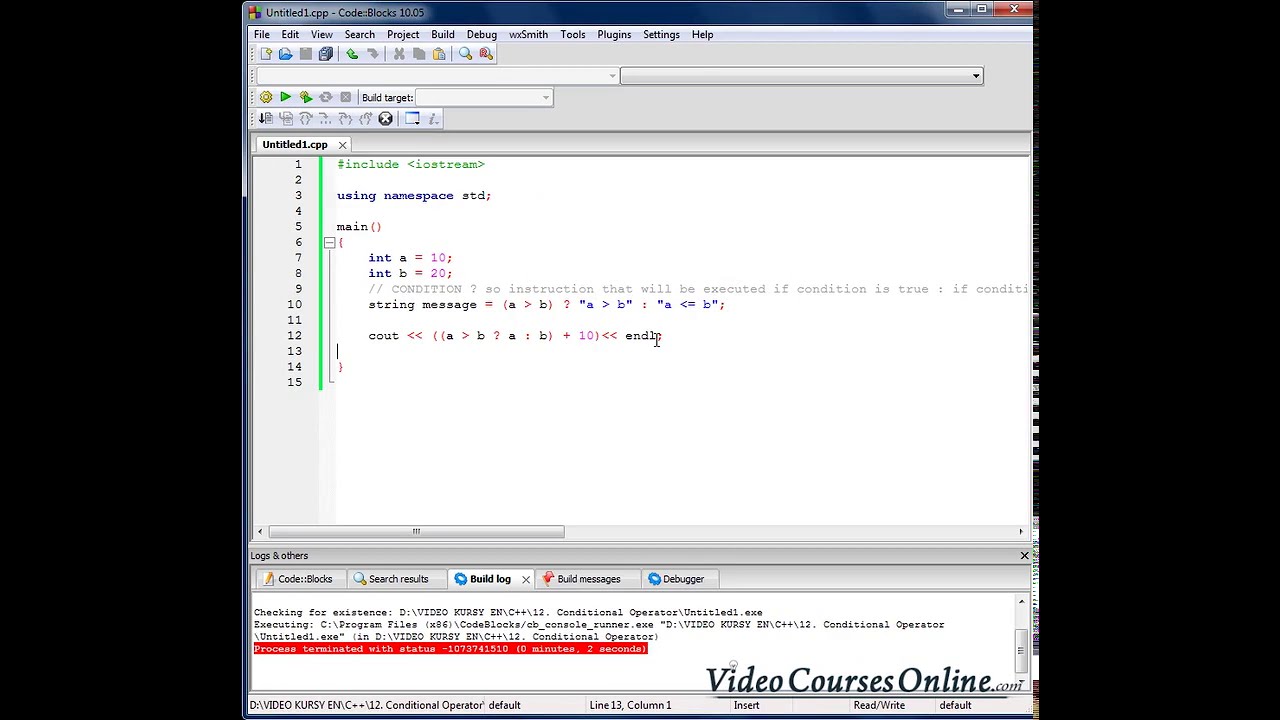The width and height of the screenshot is (1280, 720).
Task: Click the Next instruction debug icon
Action: (325, 119)
